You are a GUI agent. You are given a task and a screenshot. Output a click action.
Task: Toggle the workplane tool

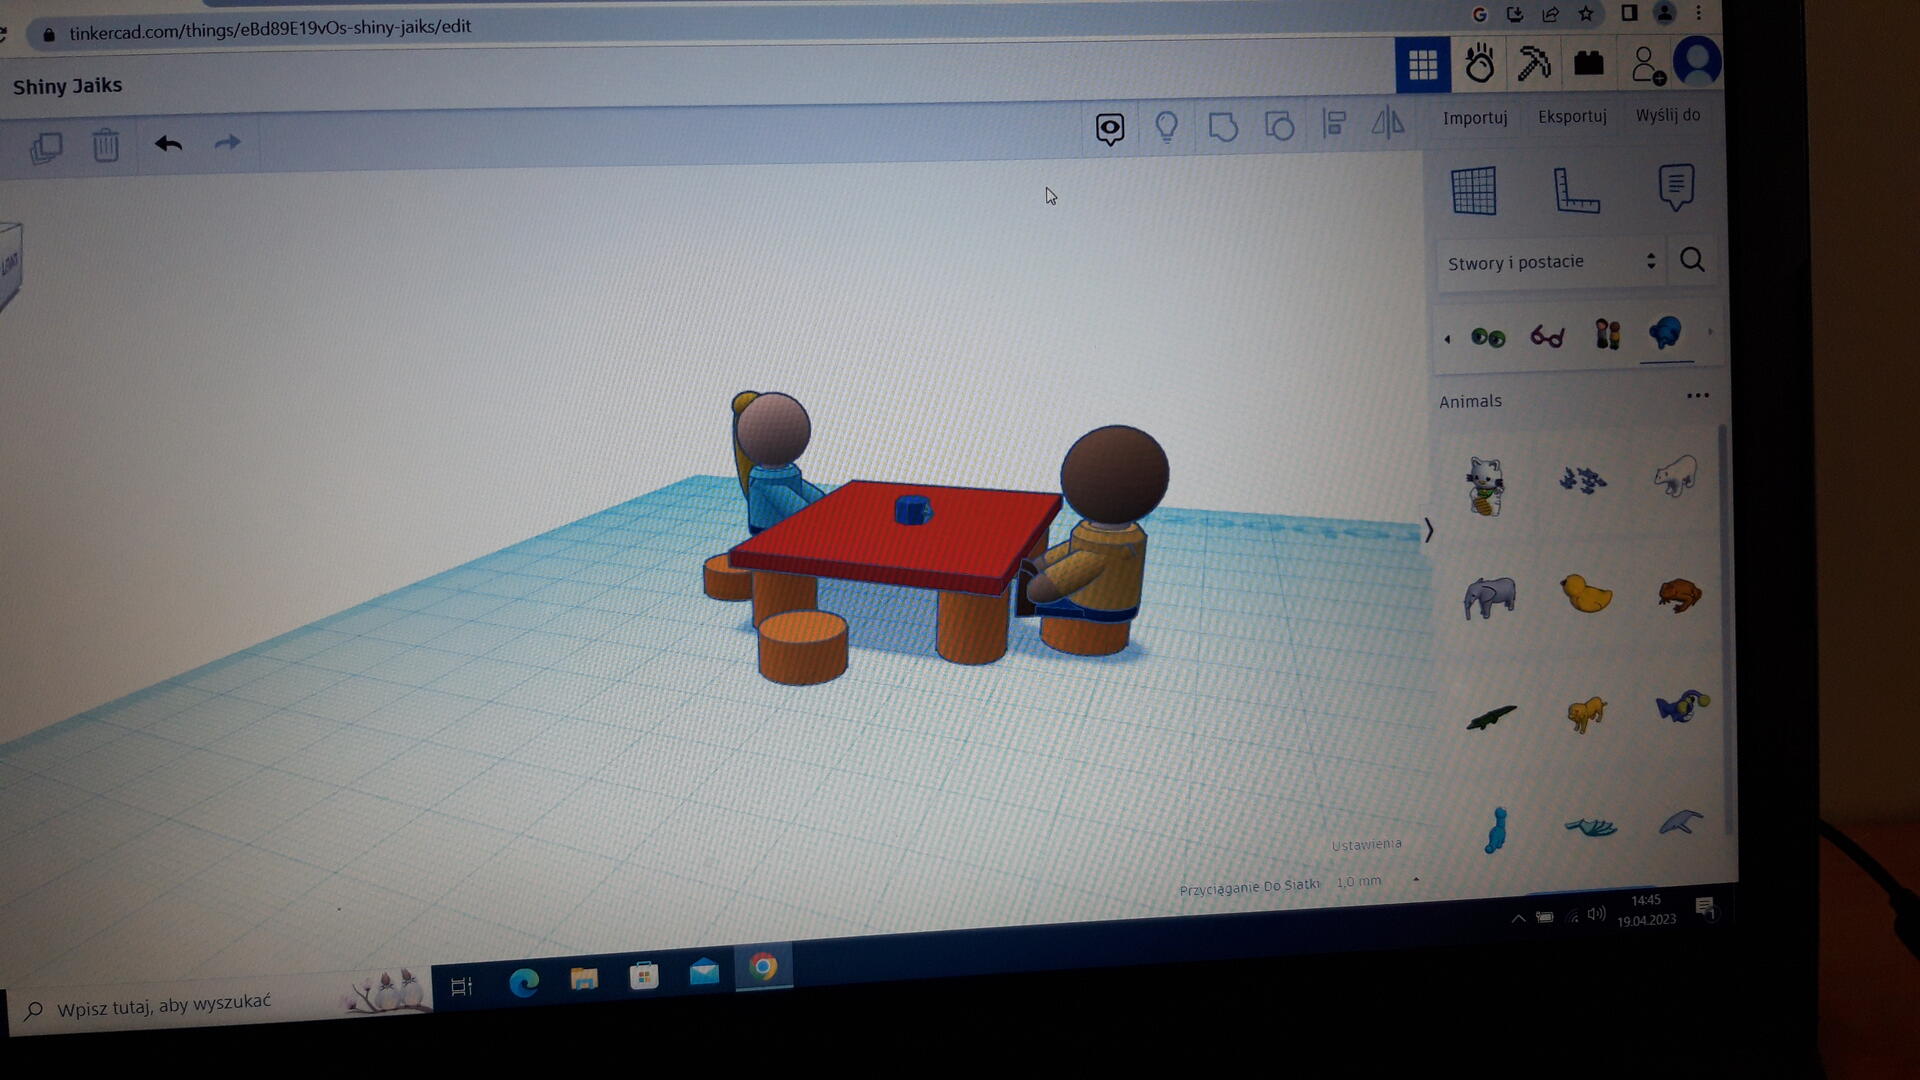(x=1473, y=190)
